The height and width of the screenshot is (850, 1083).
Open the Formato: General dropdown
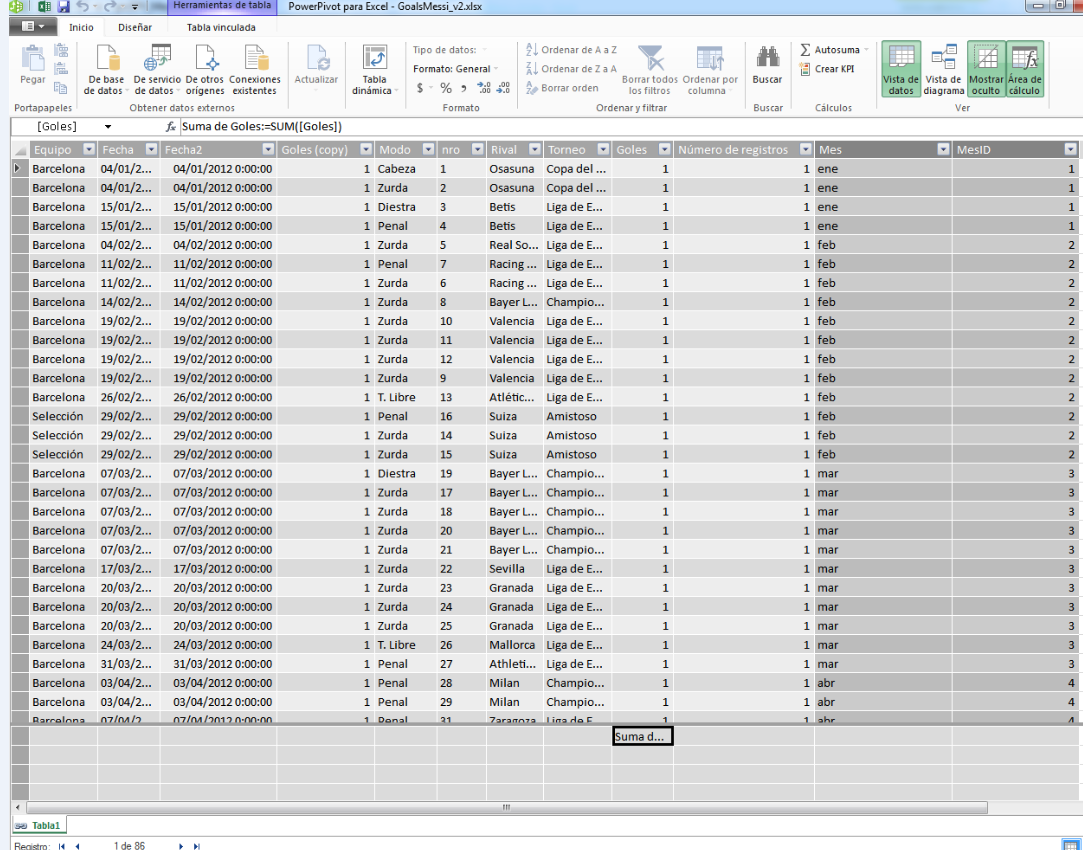pyautogui.click(x=456, y=69)
